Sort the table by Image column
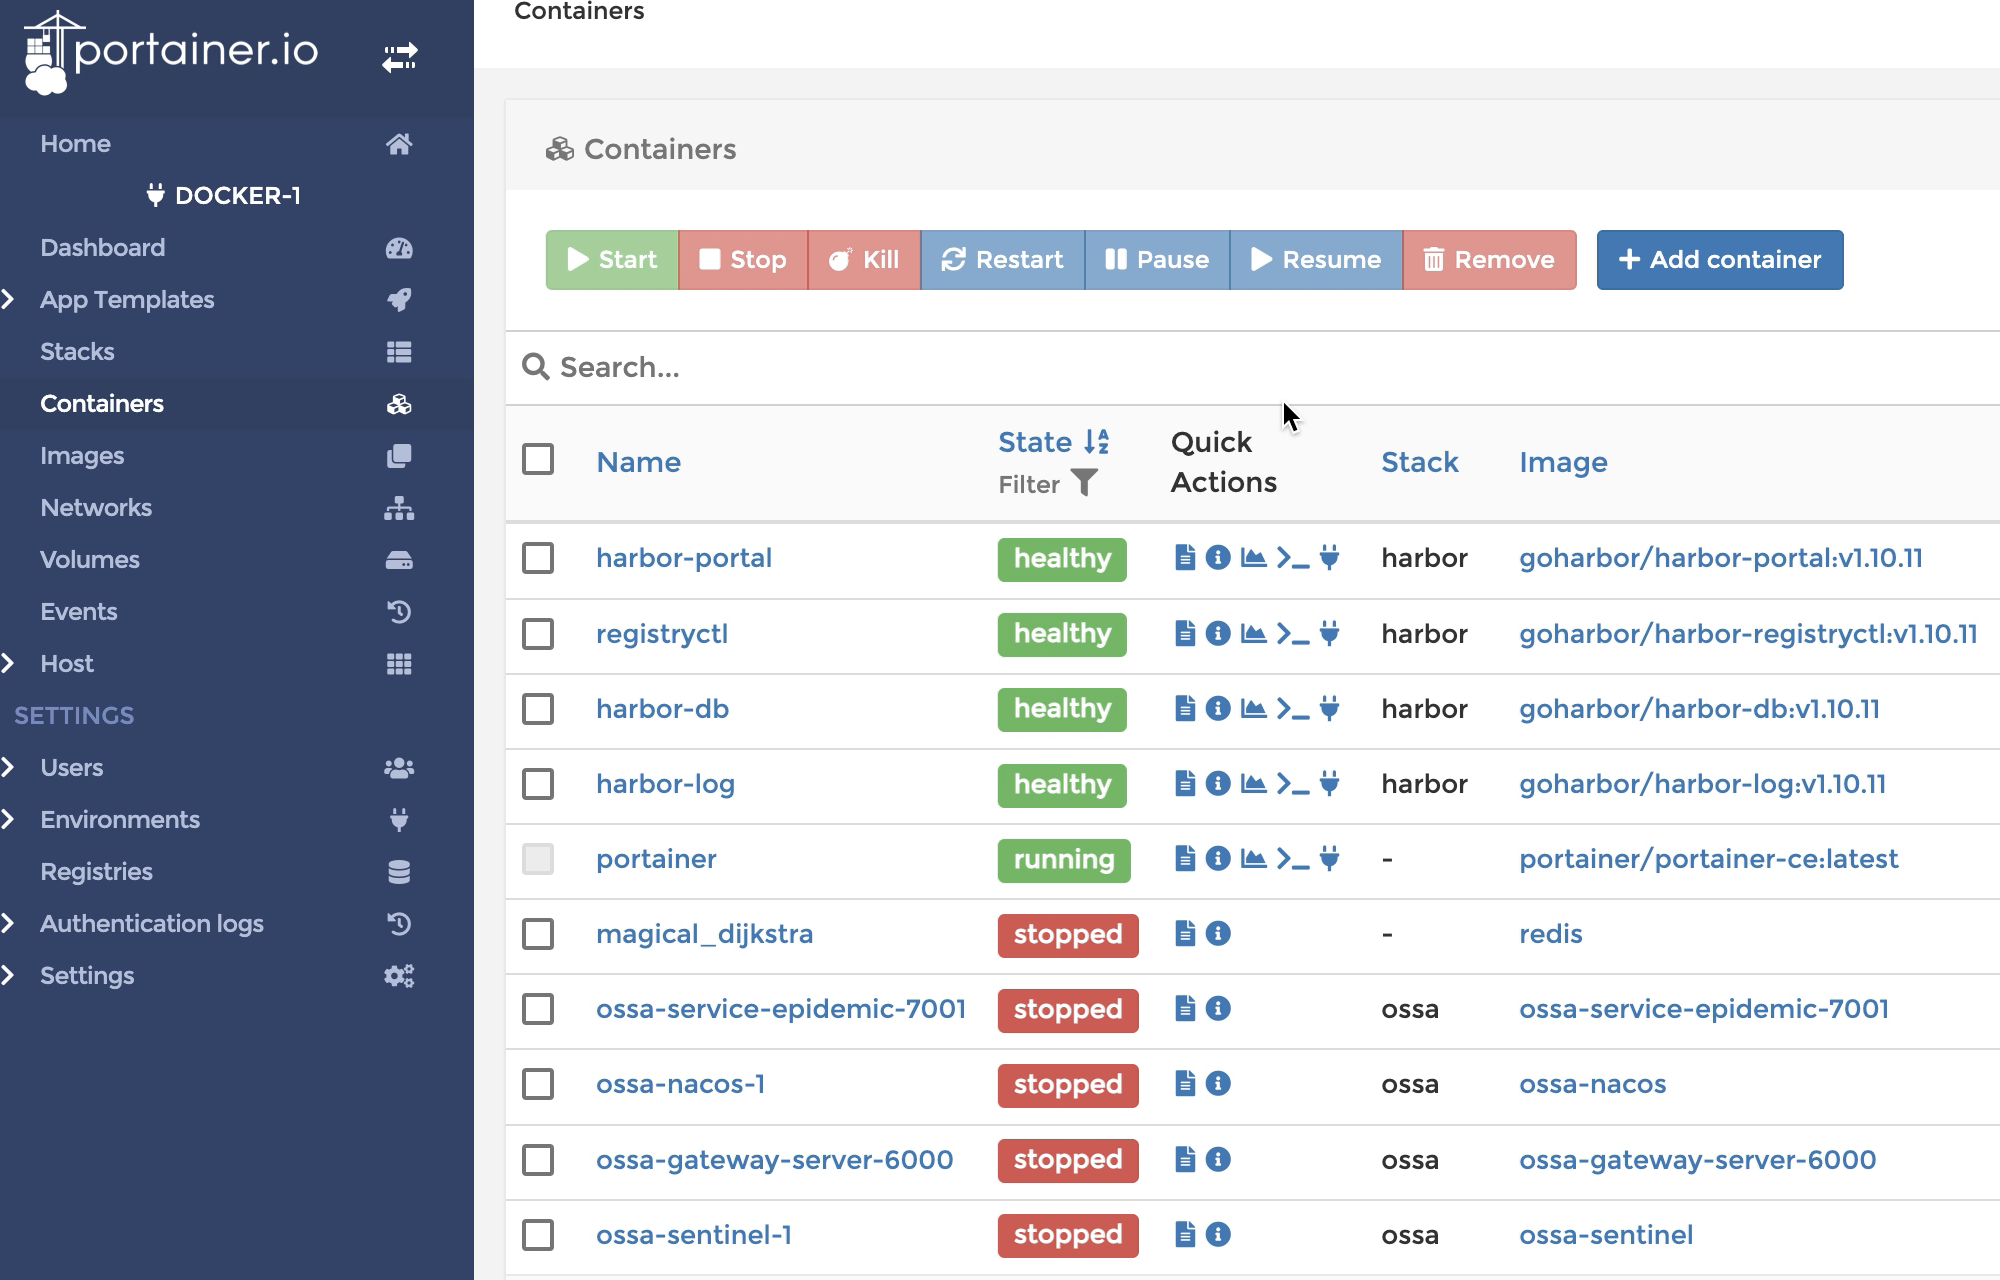Screen dimensions: 2000x1280 1563,462
